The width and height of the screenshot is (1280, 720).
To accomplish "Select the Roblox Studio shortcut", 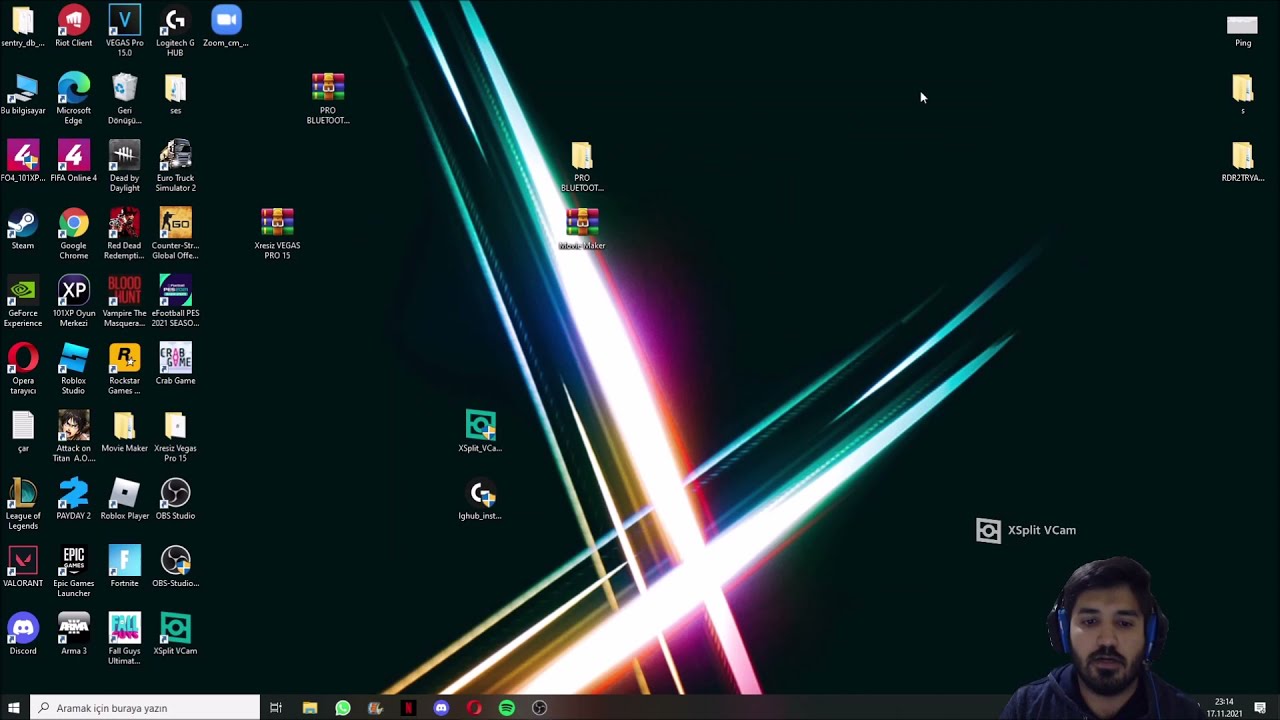I will [73, 369].
